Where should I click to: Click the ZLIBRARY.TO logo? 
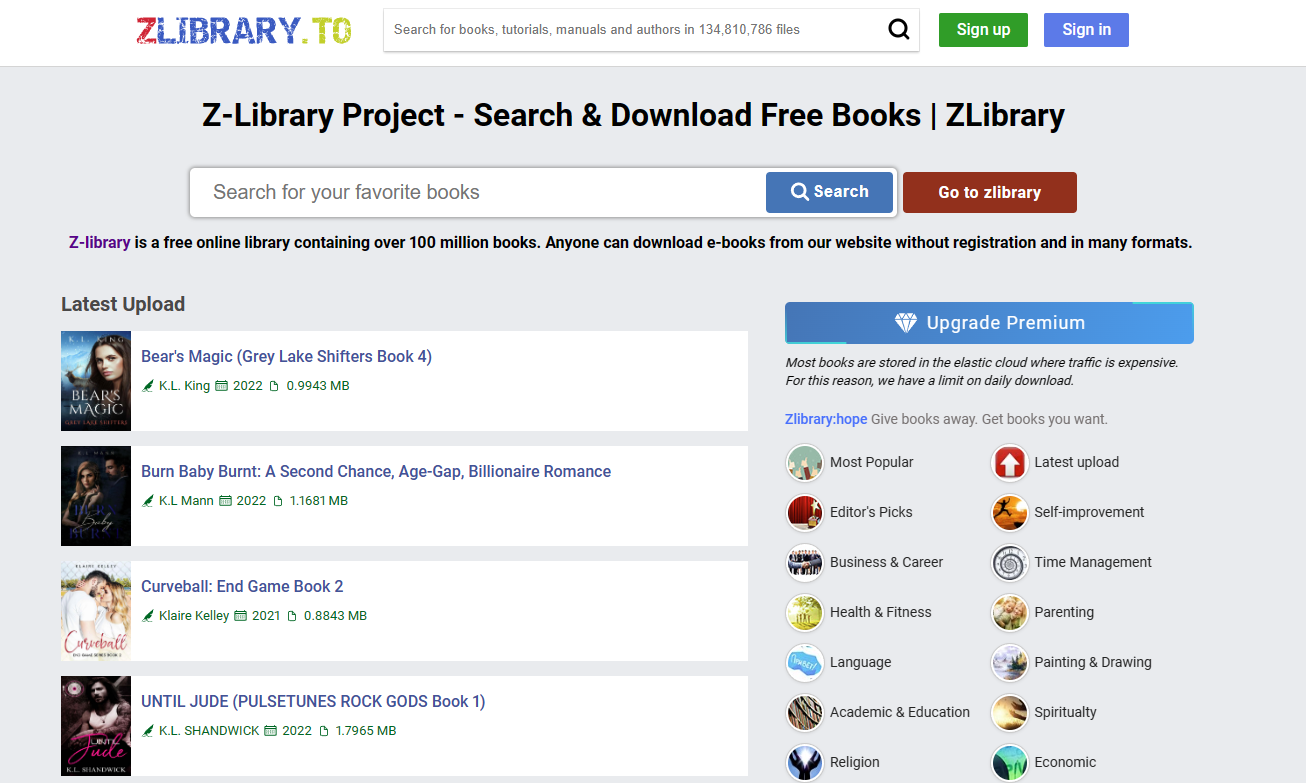244,30
